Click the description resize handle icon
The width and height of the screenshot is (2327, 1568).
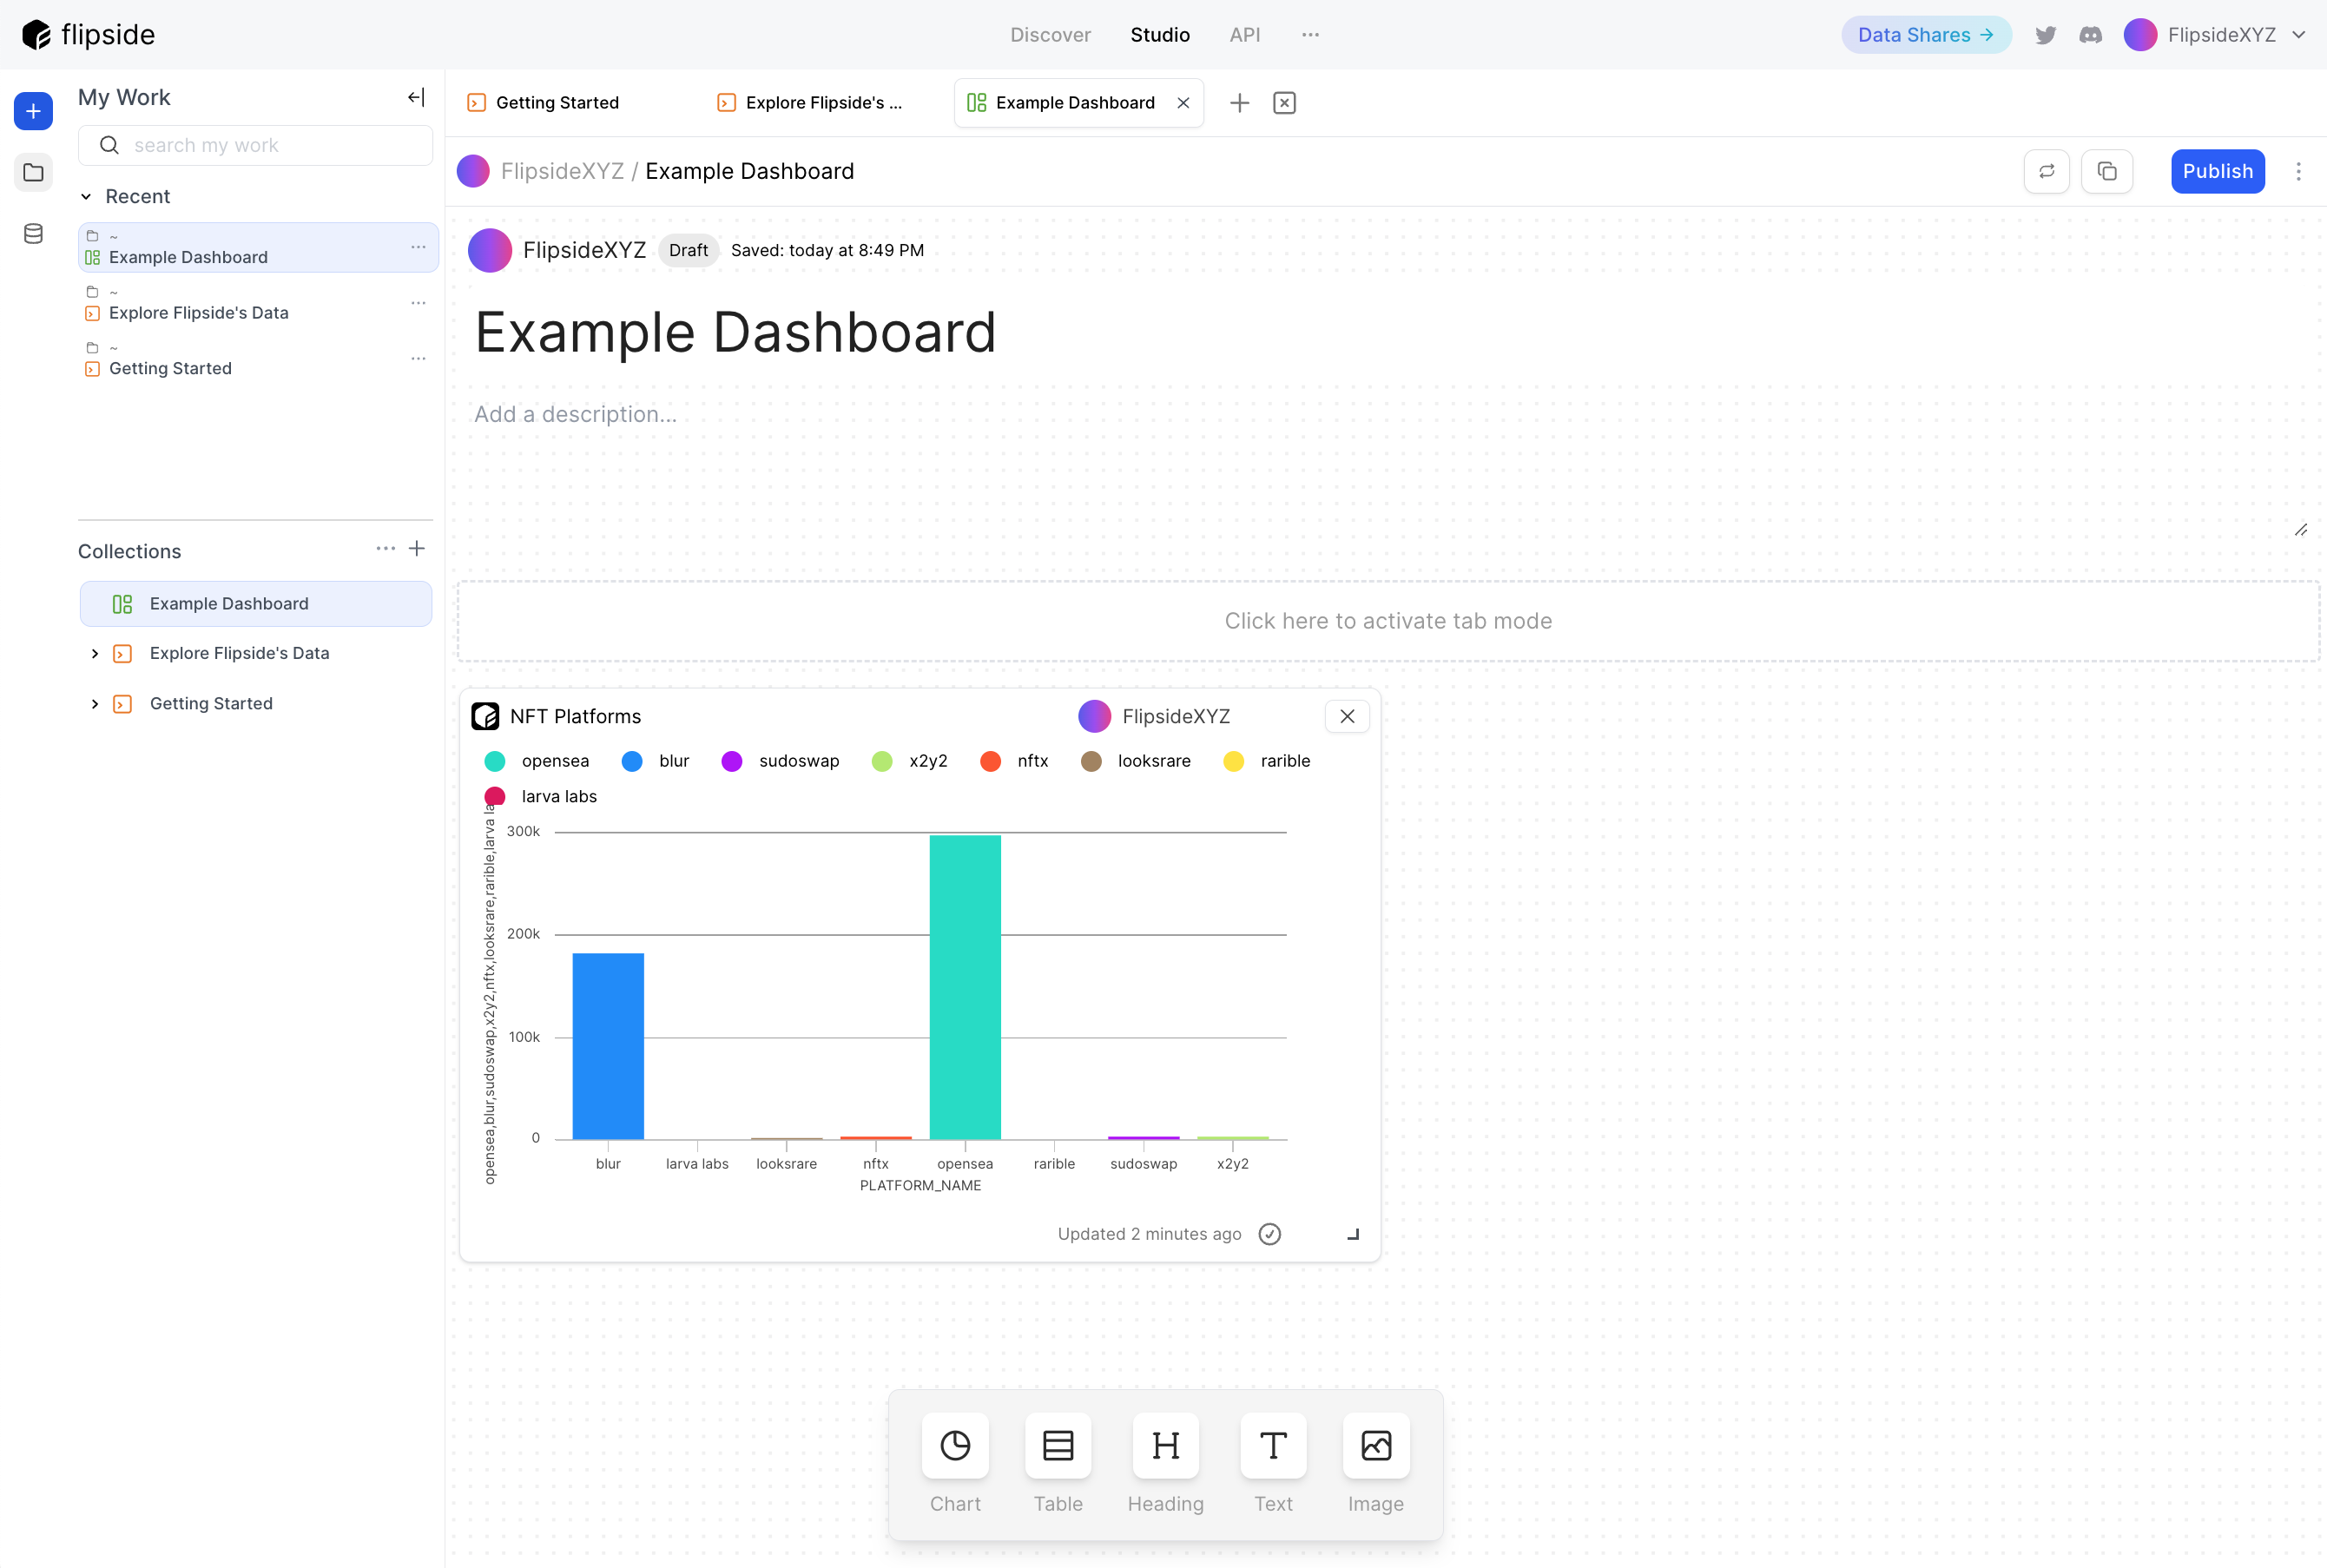click(2301, 530)
